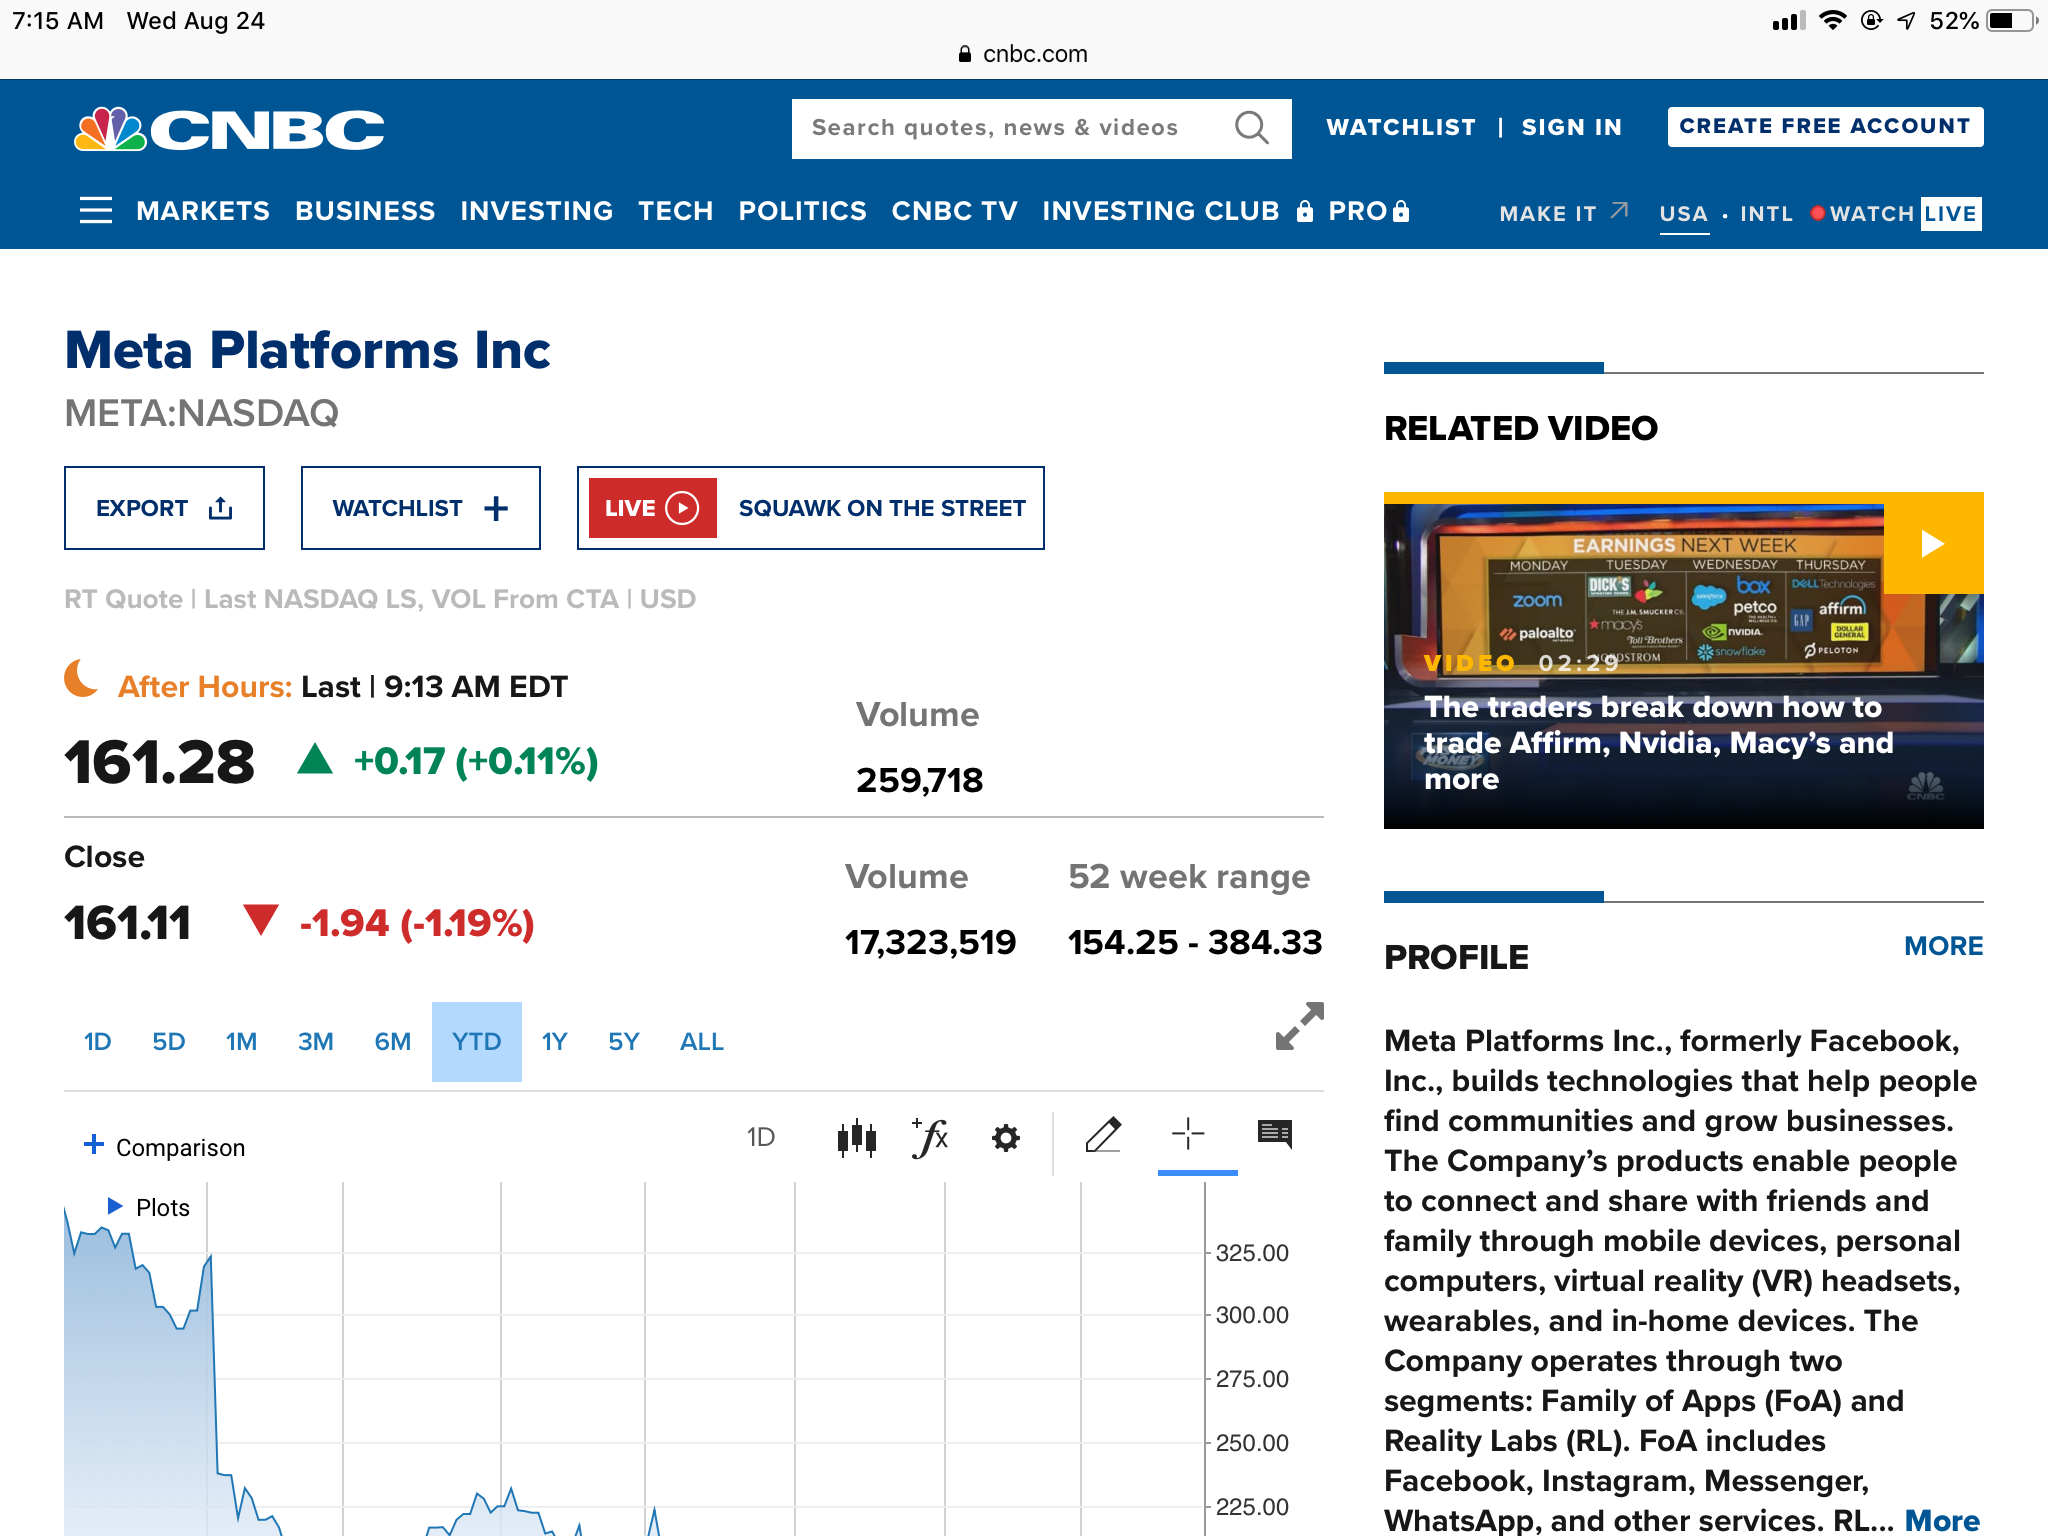Screen dimensions: 2048x1536
Task: Open the studies fx icon
Action: [x=930, y=1137]
